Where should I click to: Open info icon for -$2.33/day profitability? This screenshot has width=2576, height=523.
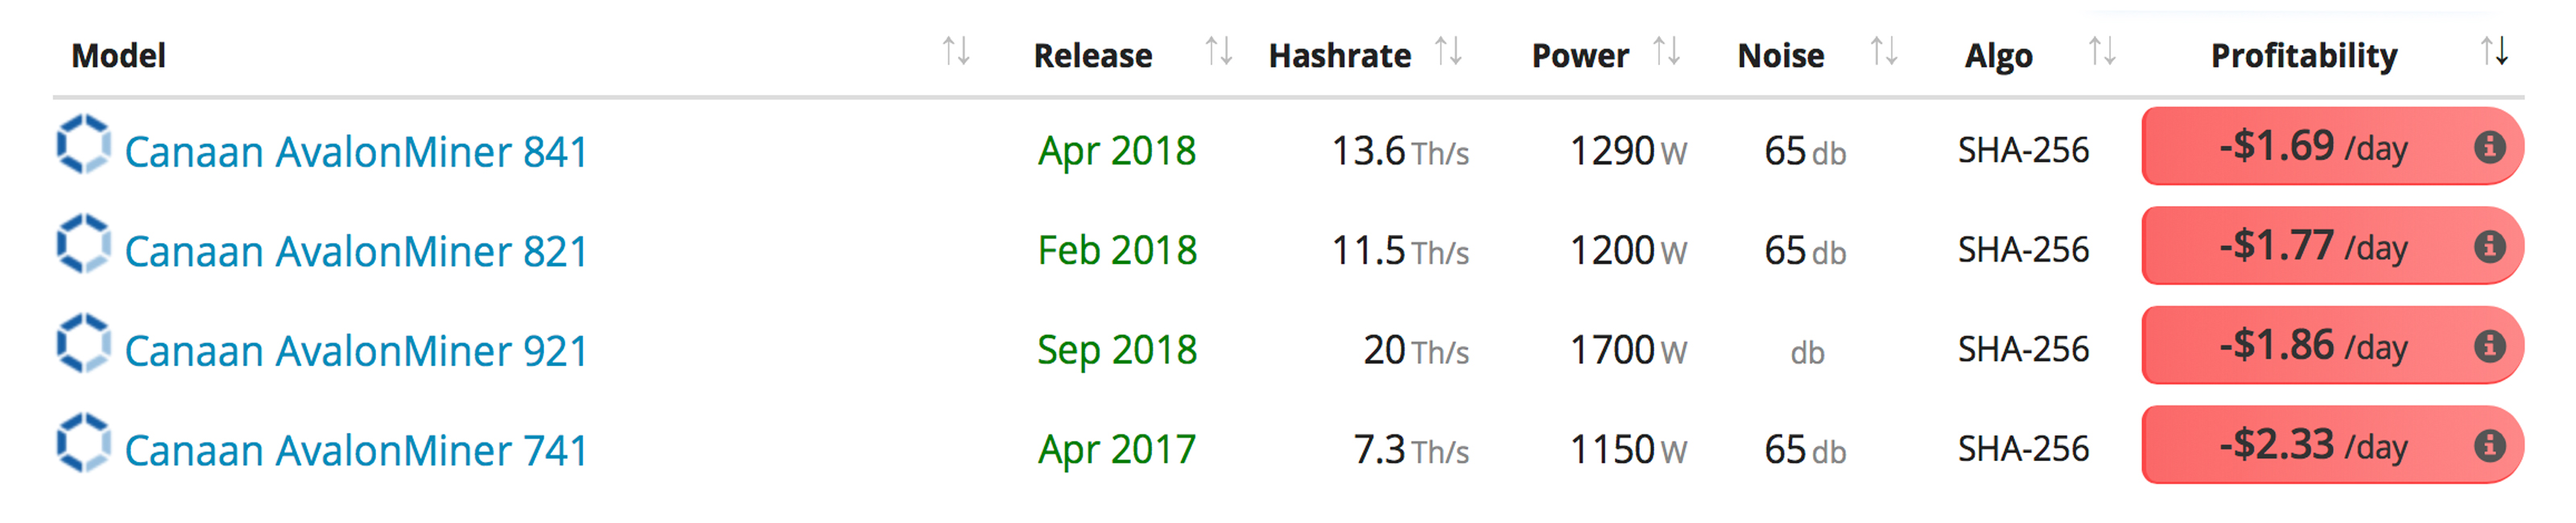point(2489,445)
